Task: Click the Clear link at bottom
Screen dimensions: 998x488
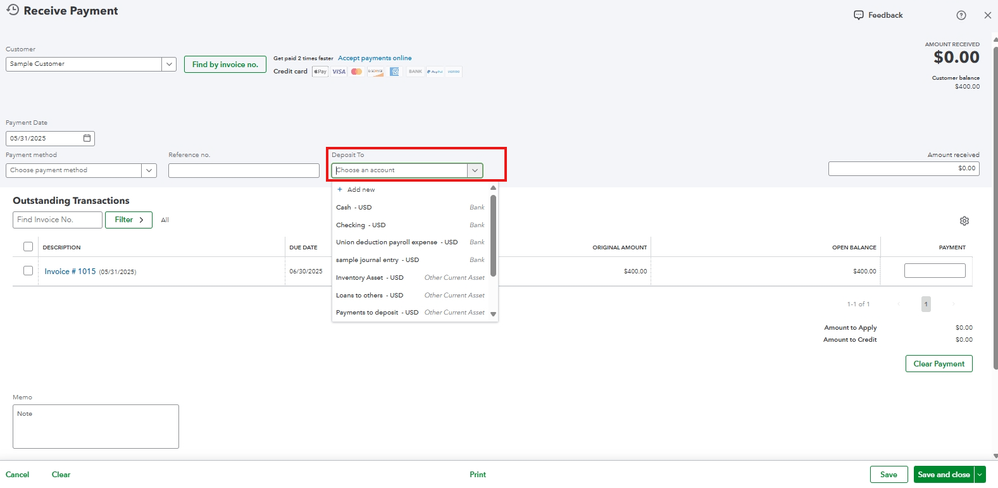Action: point(61,475)
